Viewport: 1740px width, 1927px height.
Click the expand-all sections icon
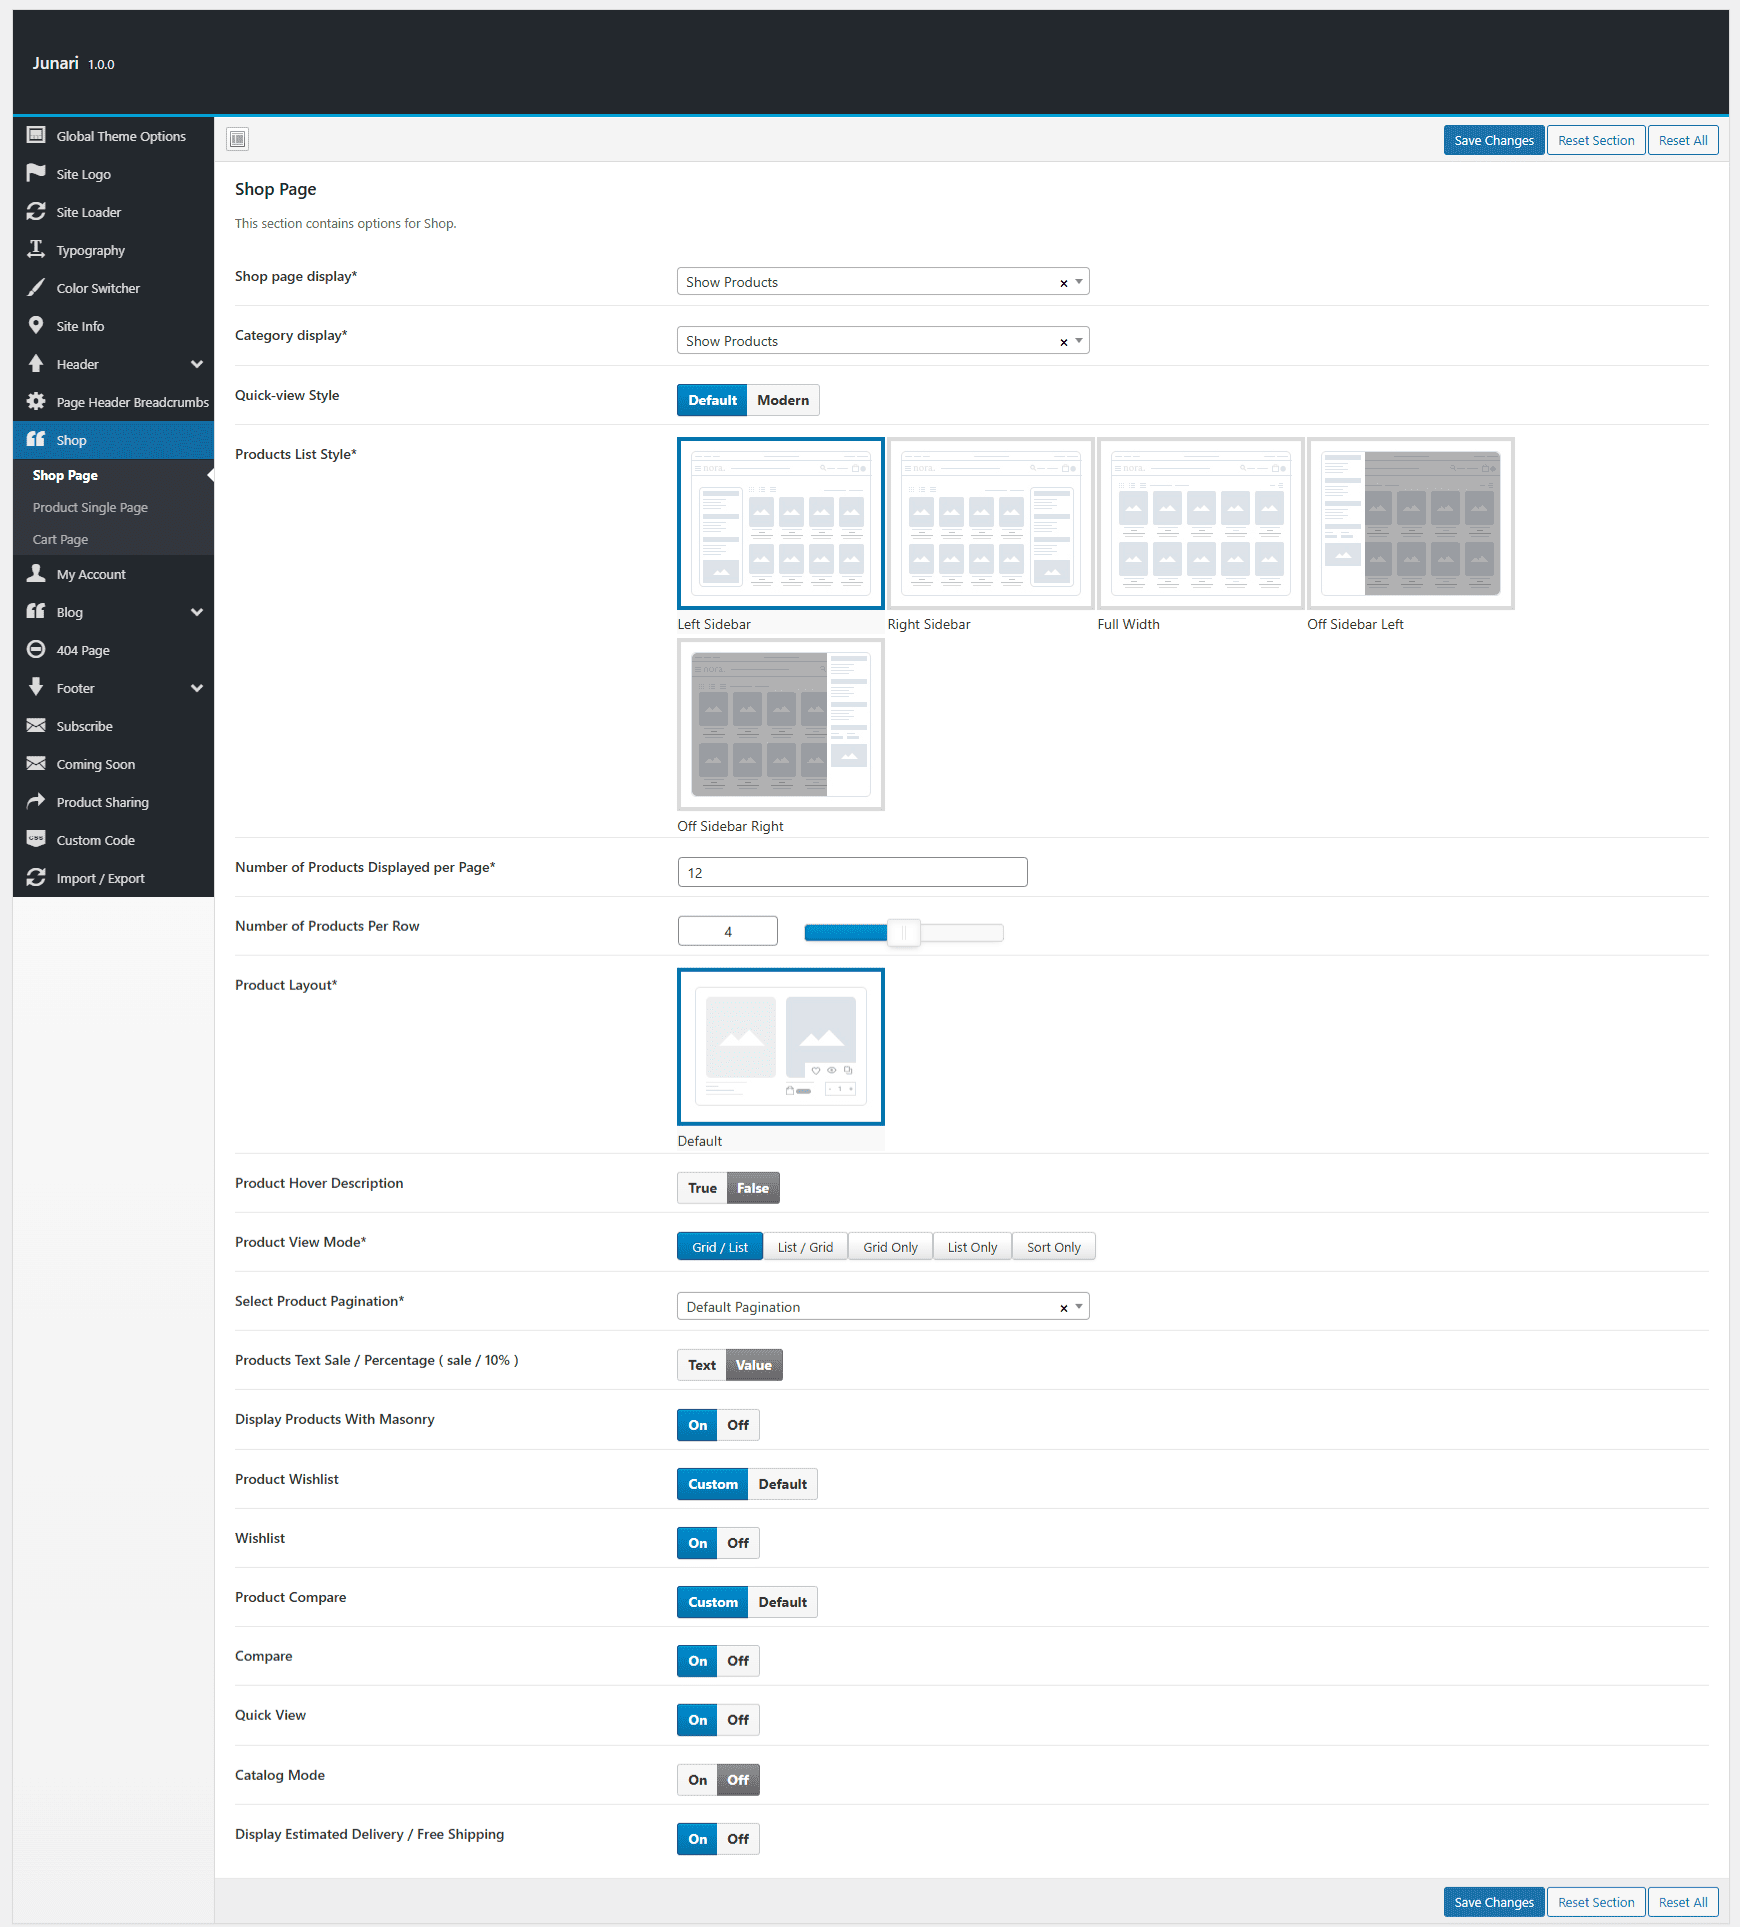click(237, 139)
